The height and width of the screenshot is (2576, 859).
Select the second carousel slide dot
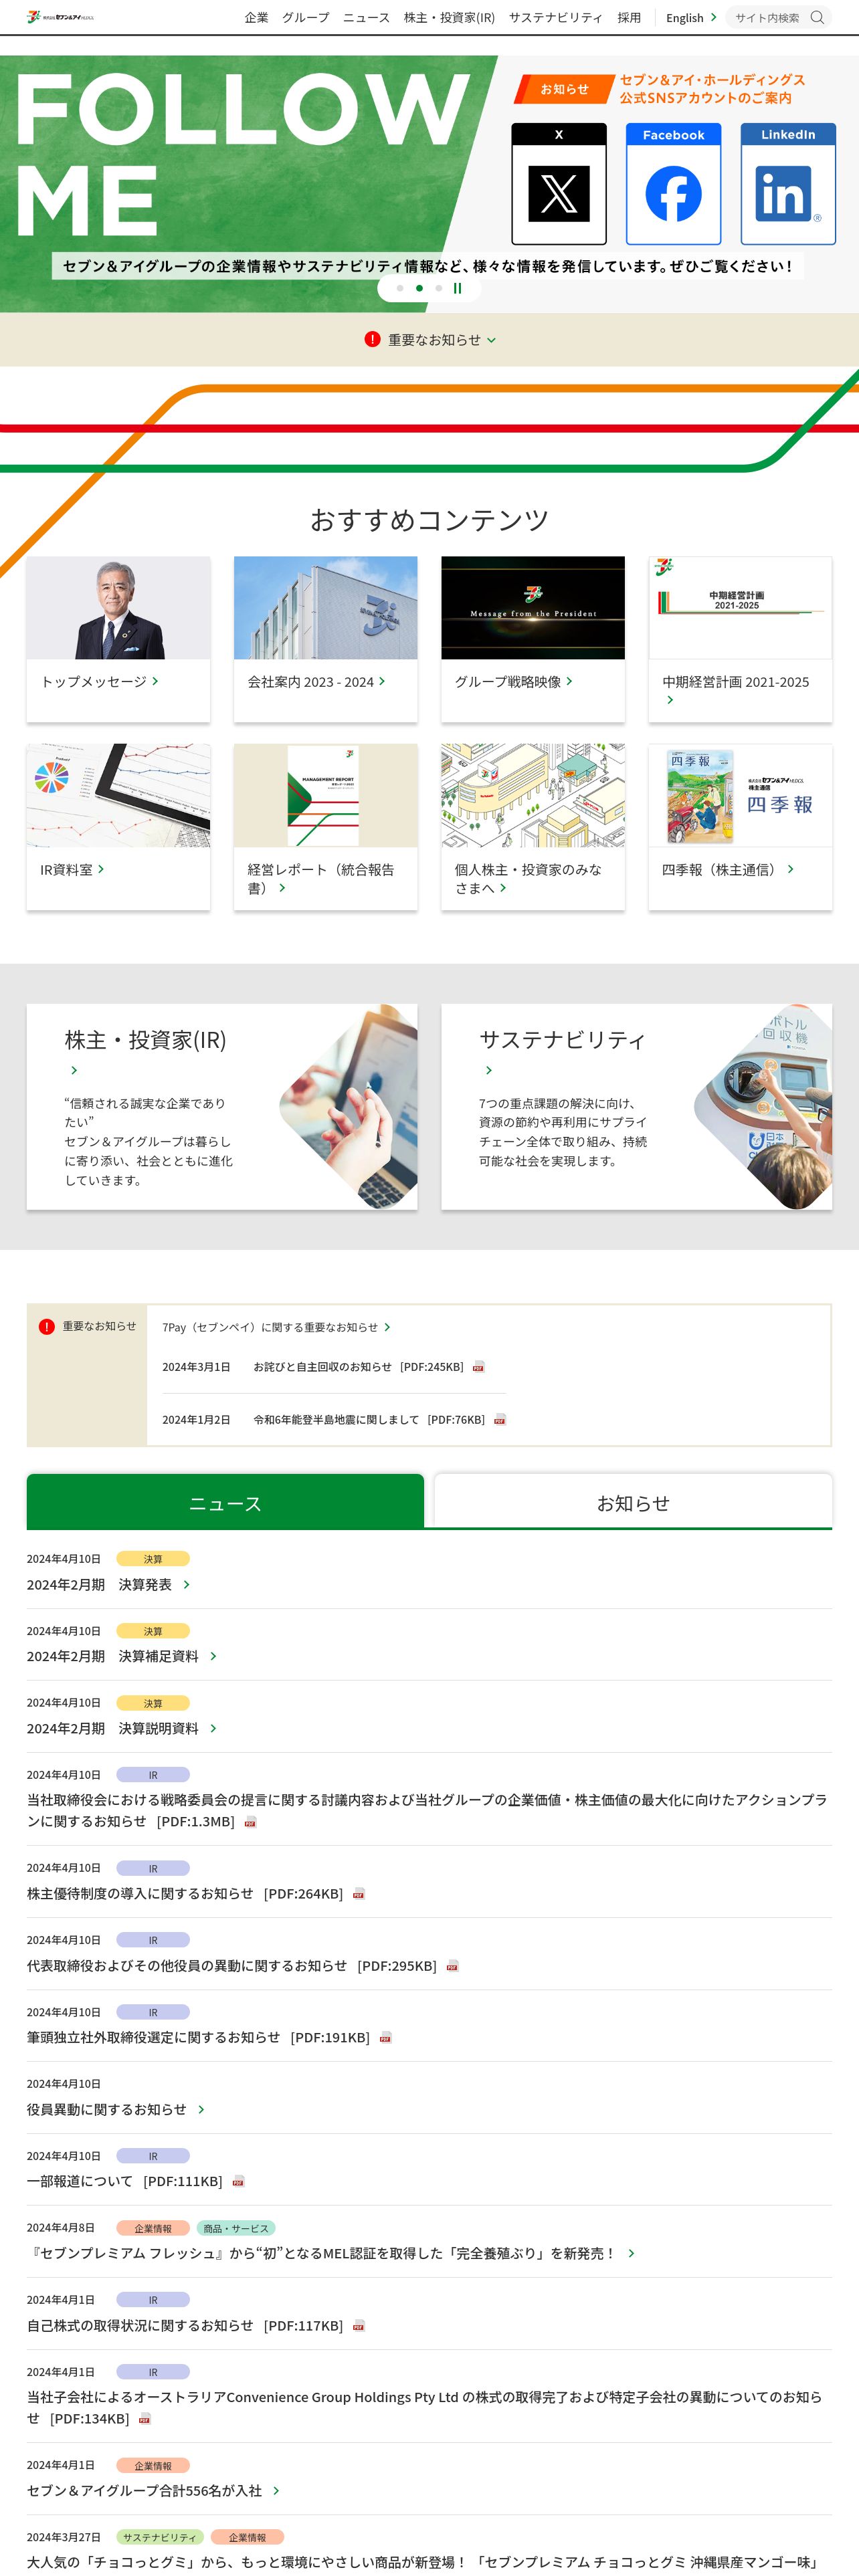419,288
